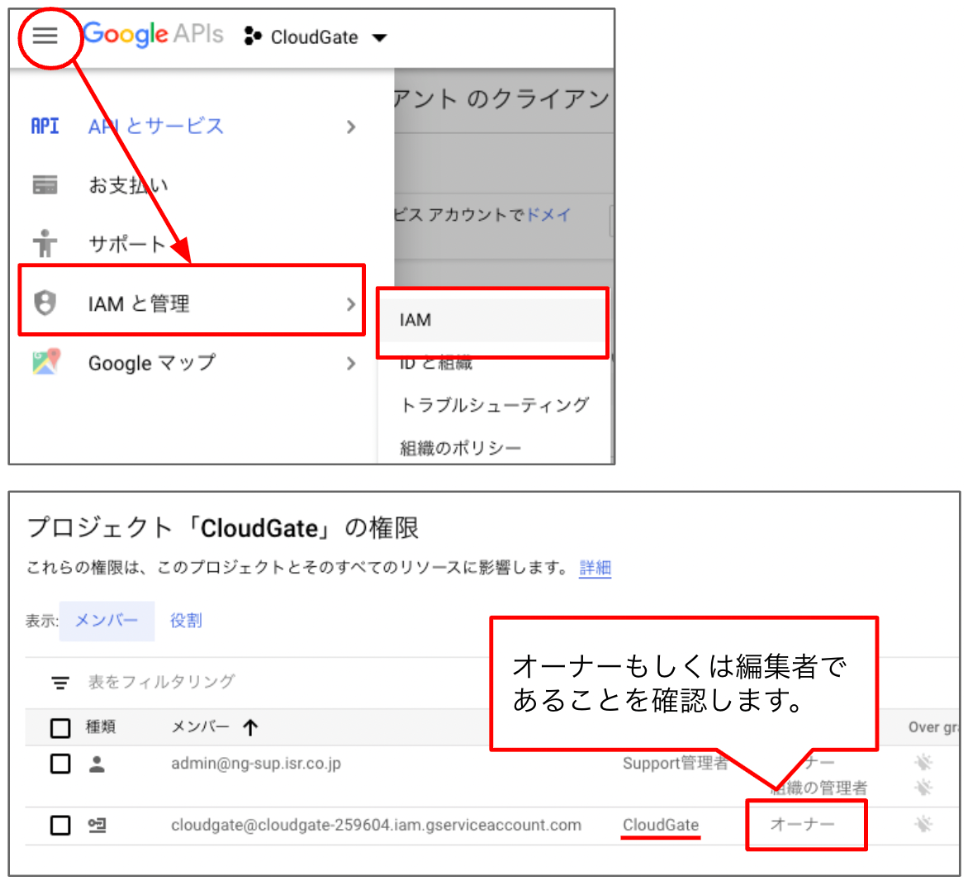This screenshot has height=885, width=967.
Task: Open the hamburger navigation menu
Action: (45, 35)
